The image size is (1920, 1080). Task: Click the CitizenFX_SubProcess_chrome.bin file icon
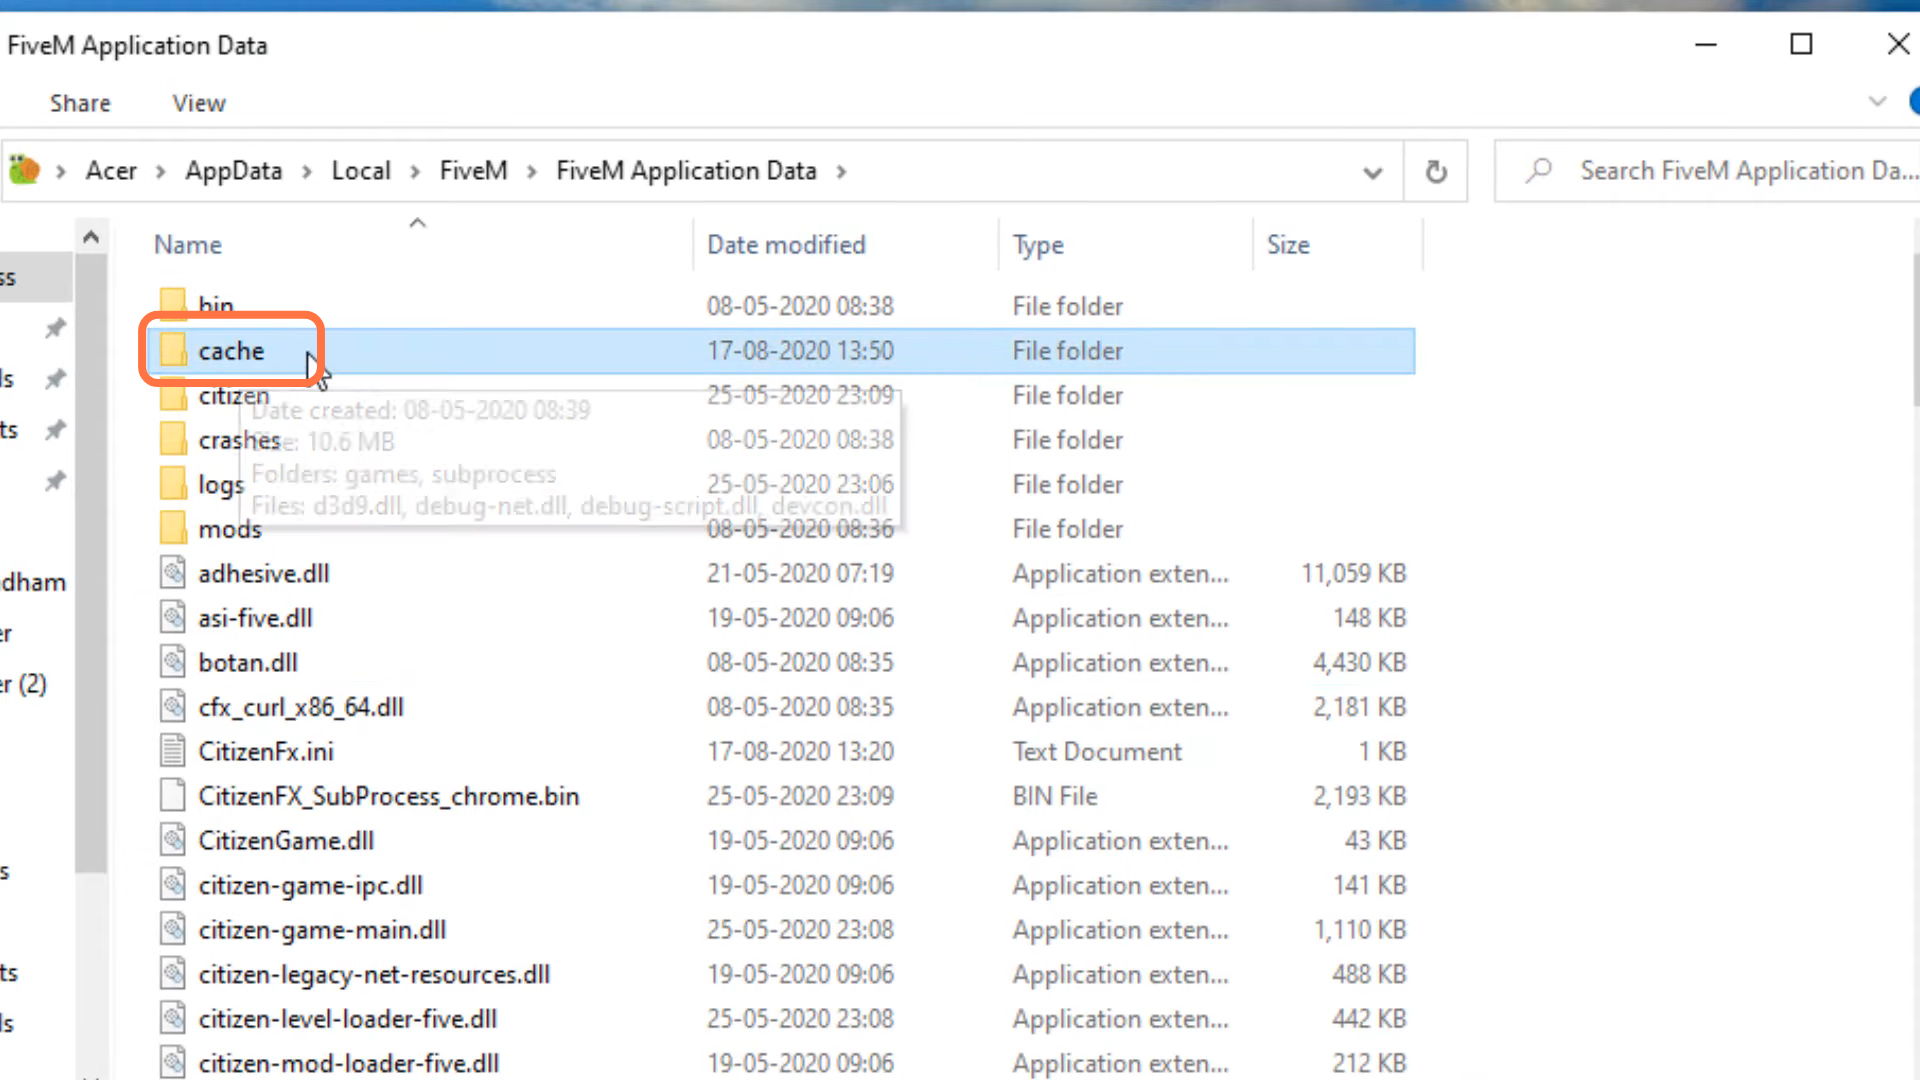pyautogui.click(x=173, y=795)
